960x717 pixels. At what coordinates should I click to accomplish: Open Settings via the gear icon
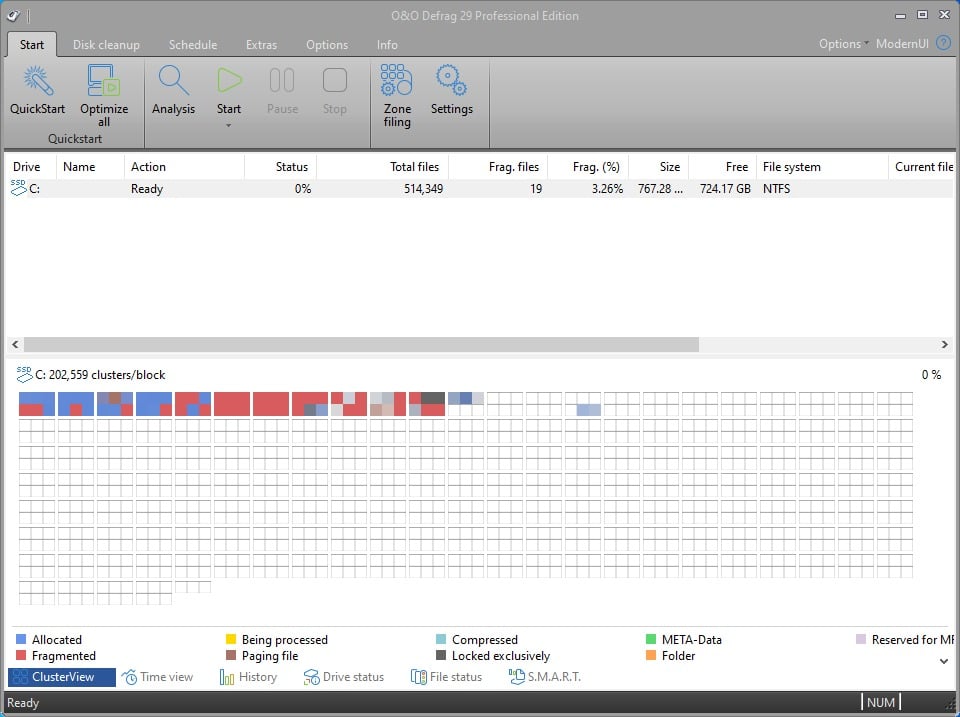coord(451,80)
